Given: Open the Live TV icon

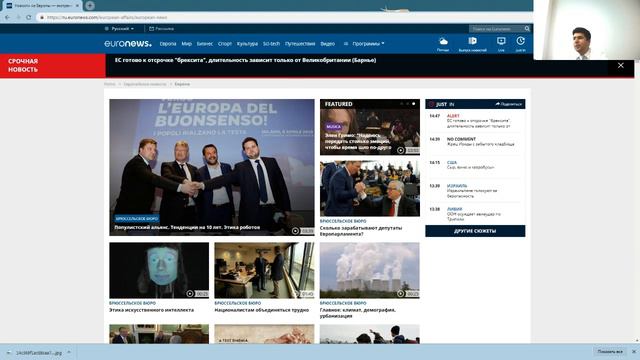Looking at the screenshot, I should 501,44.
